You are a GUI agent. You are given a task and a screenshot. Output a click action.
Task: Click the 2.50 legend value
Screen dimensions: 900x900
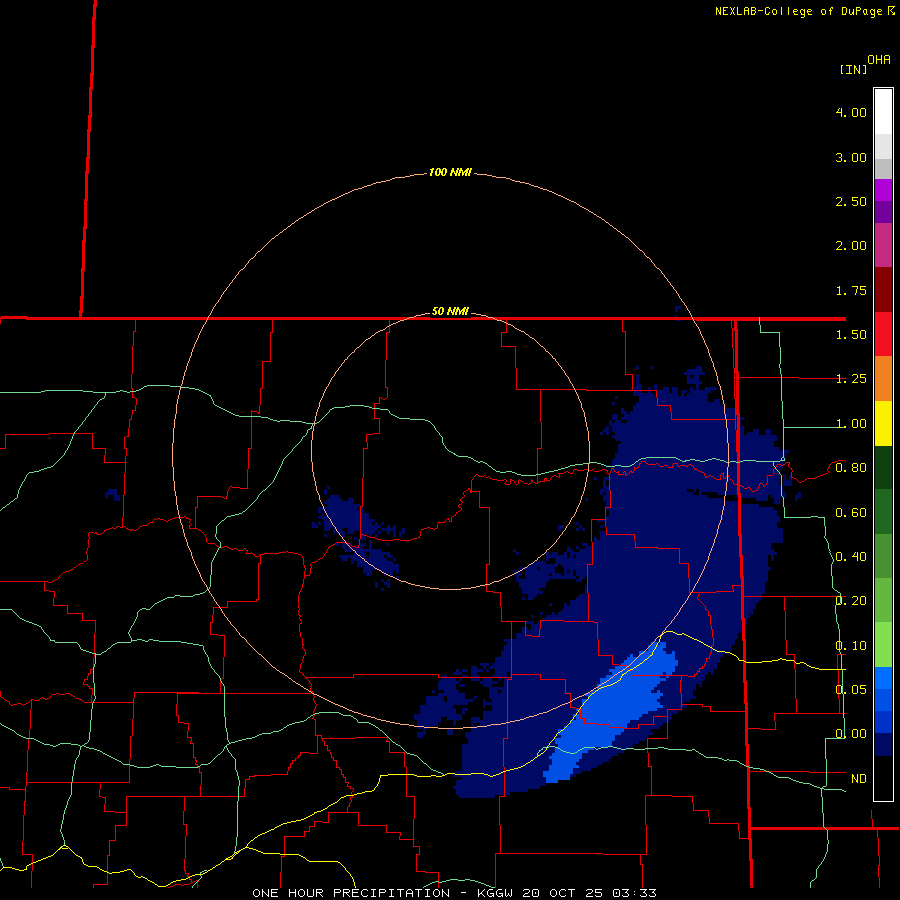pyautogui.click(x=851, y=201)
